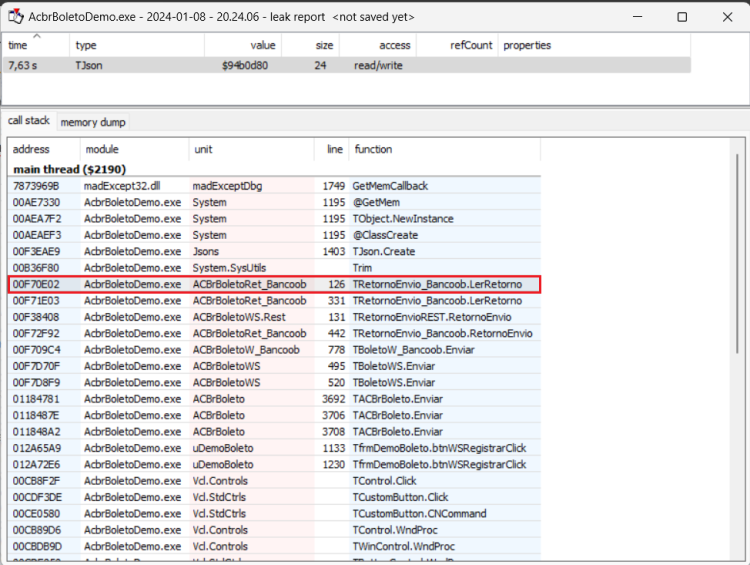Select the highlighted LerRetorno line 126 row

click(x=274, y=284)
